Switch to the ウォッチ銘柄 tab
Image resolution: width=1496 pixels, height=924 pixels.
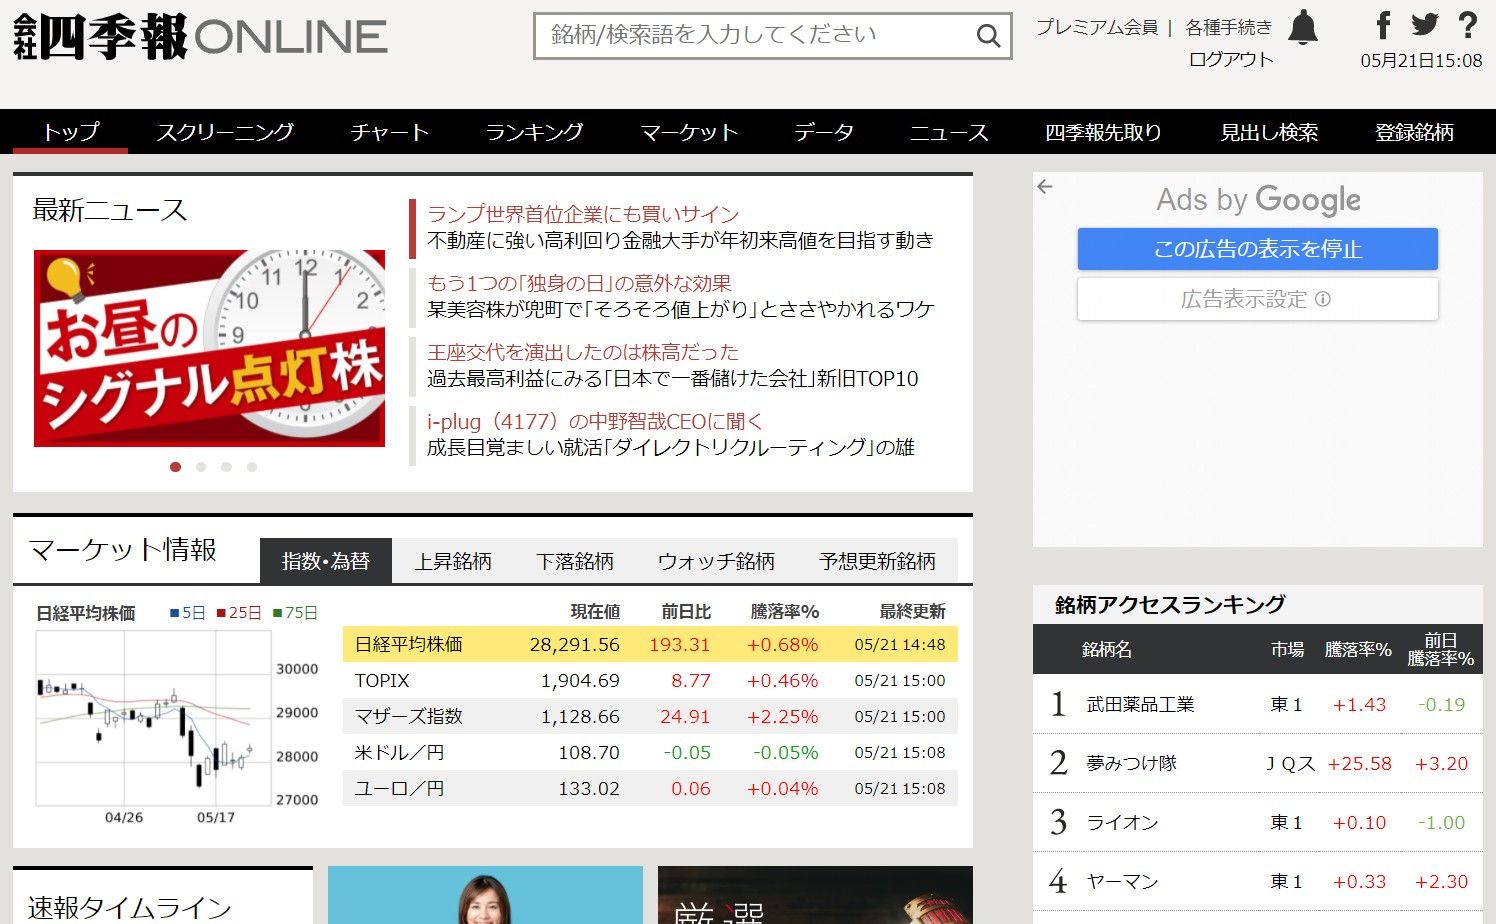click(x=716, y=561)
